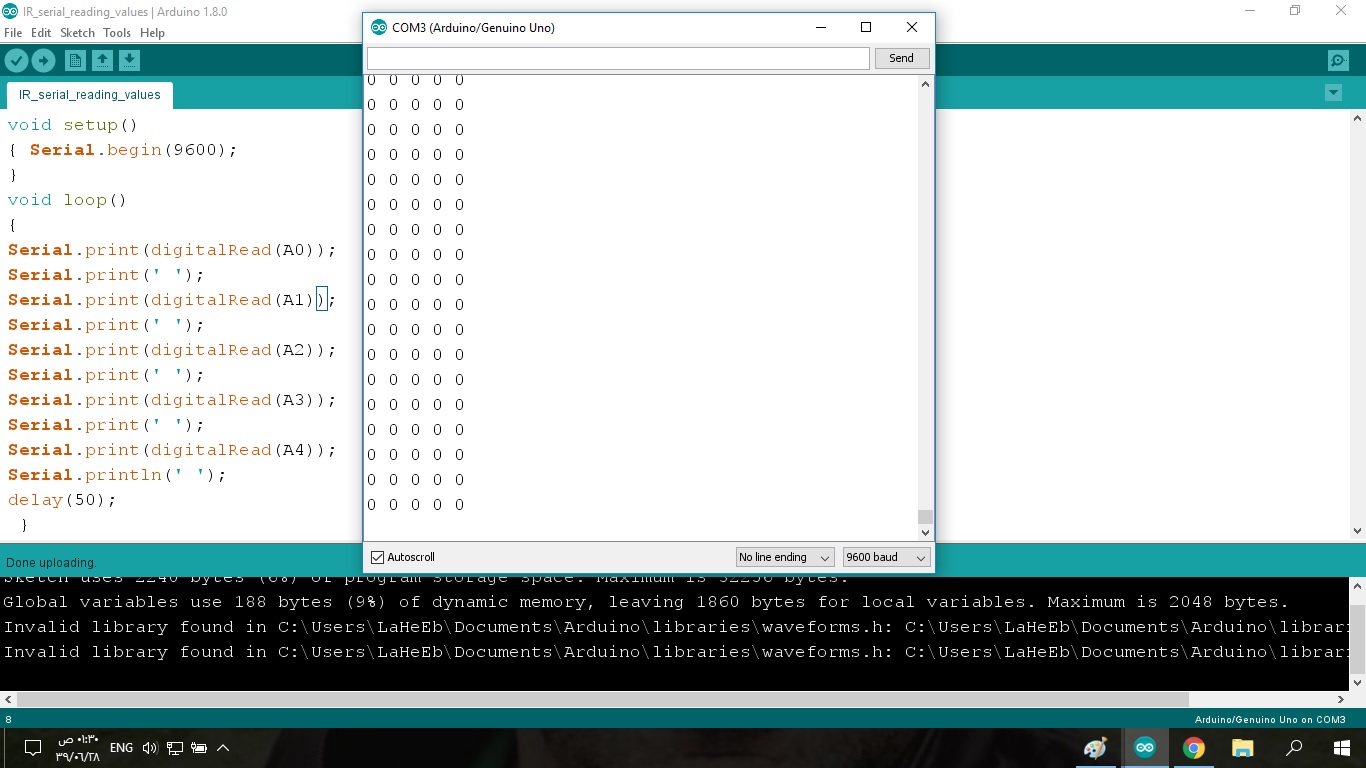Click "Serial.println(' ');" code line
This screenshot has height=768, width=1366.
click(117, 475)
